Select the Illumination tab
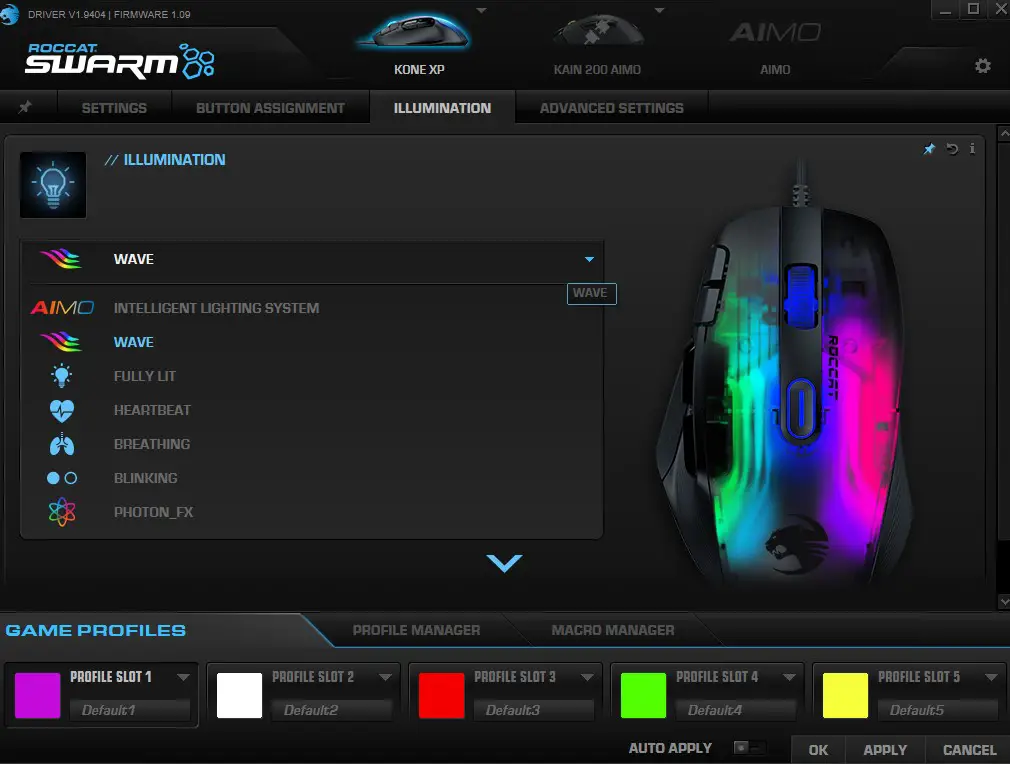 pyautogui.click(x=443, y=108)
